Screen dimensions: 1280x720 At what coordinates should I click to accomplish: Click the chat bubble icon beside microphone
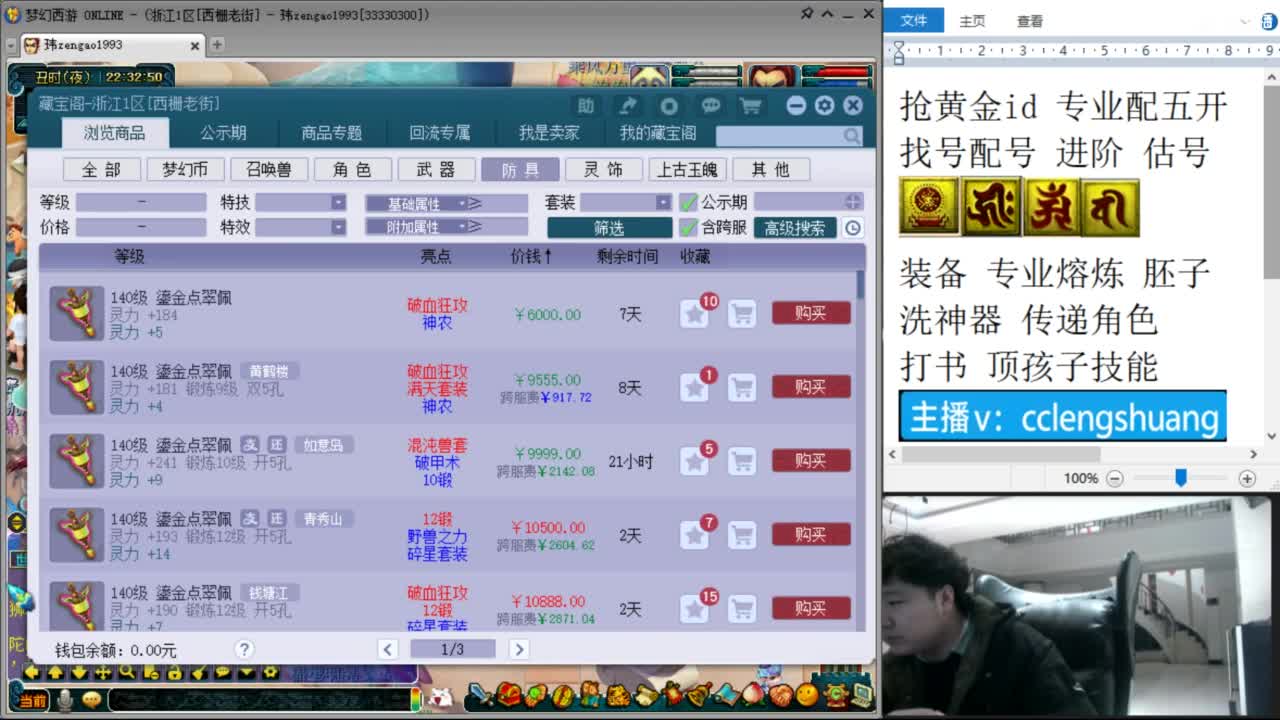(x=92, y=700)
